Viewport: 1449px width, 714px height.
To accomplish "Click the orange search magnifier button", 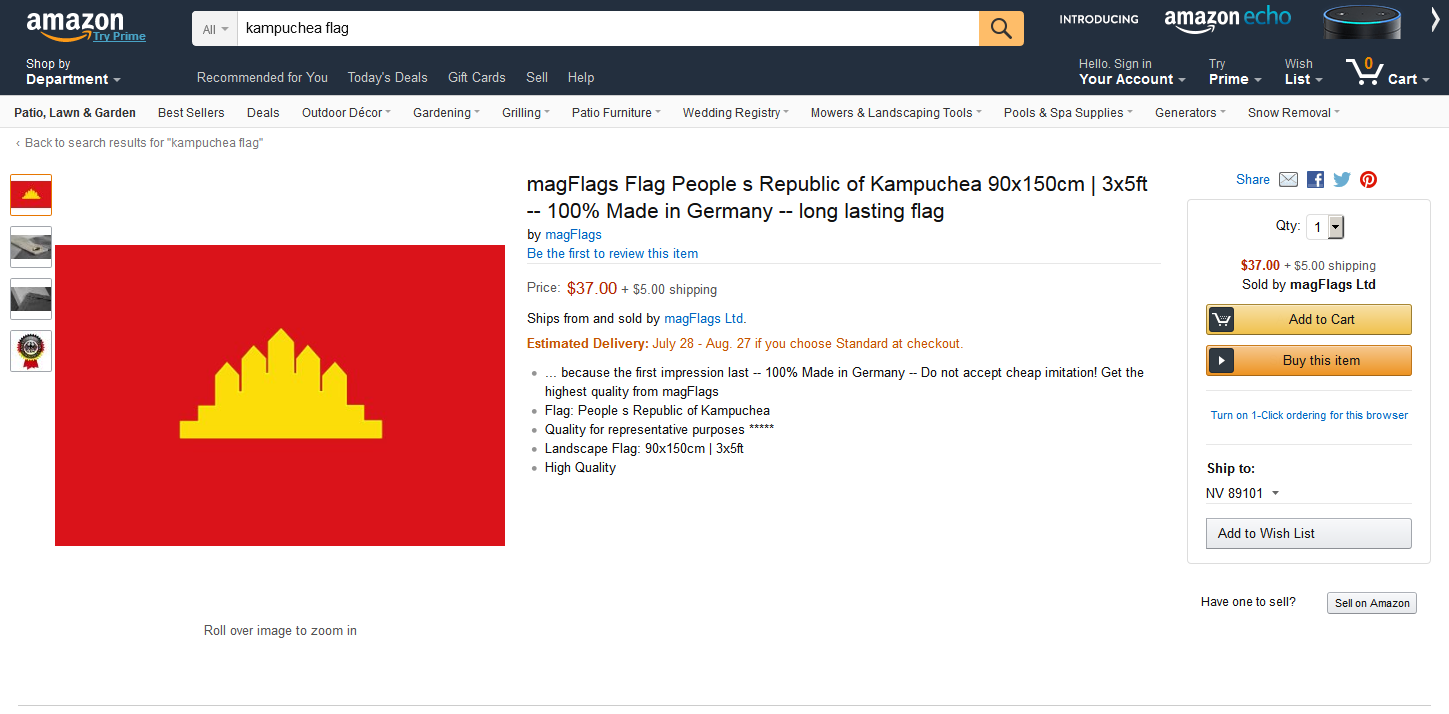I will point(1001,28).
